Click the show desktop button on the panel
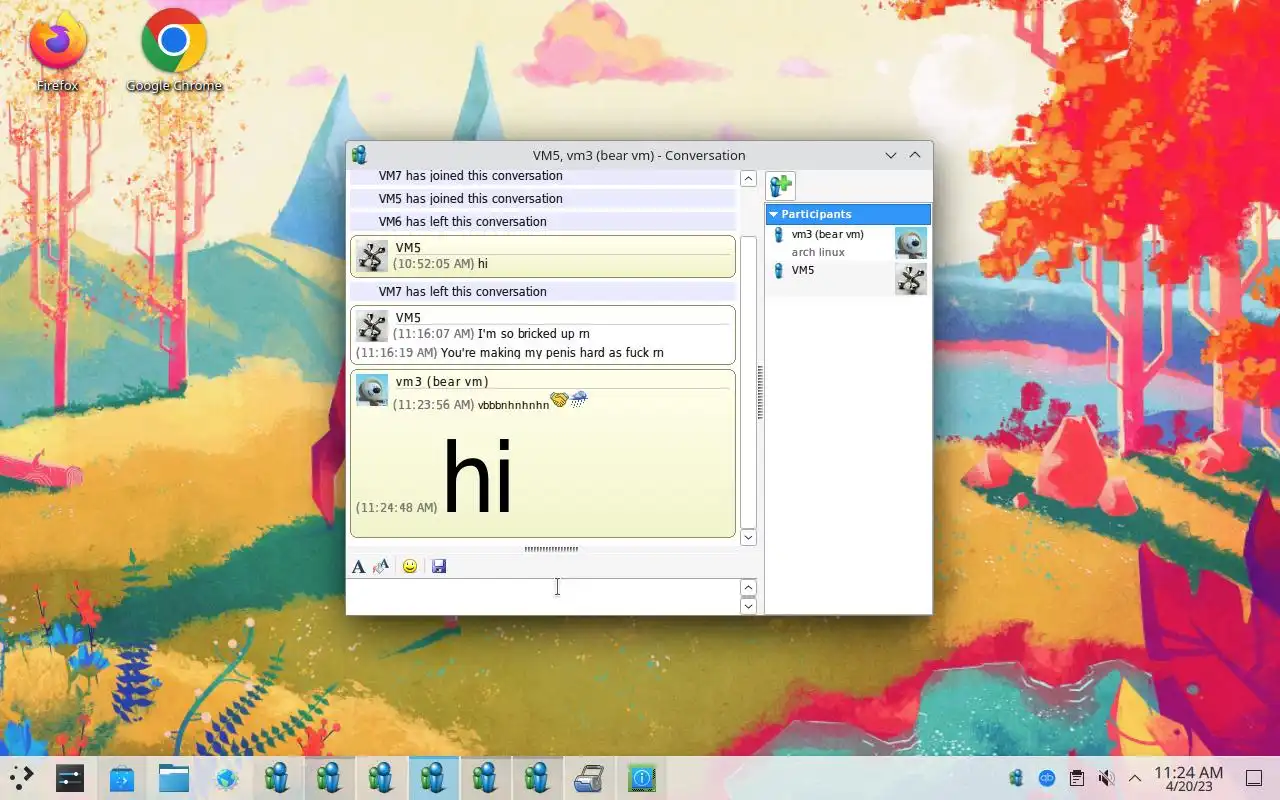This screenshot has width=1280, height=800. click(1254, 778)
